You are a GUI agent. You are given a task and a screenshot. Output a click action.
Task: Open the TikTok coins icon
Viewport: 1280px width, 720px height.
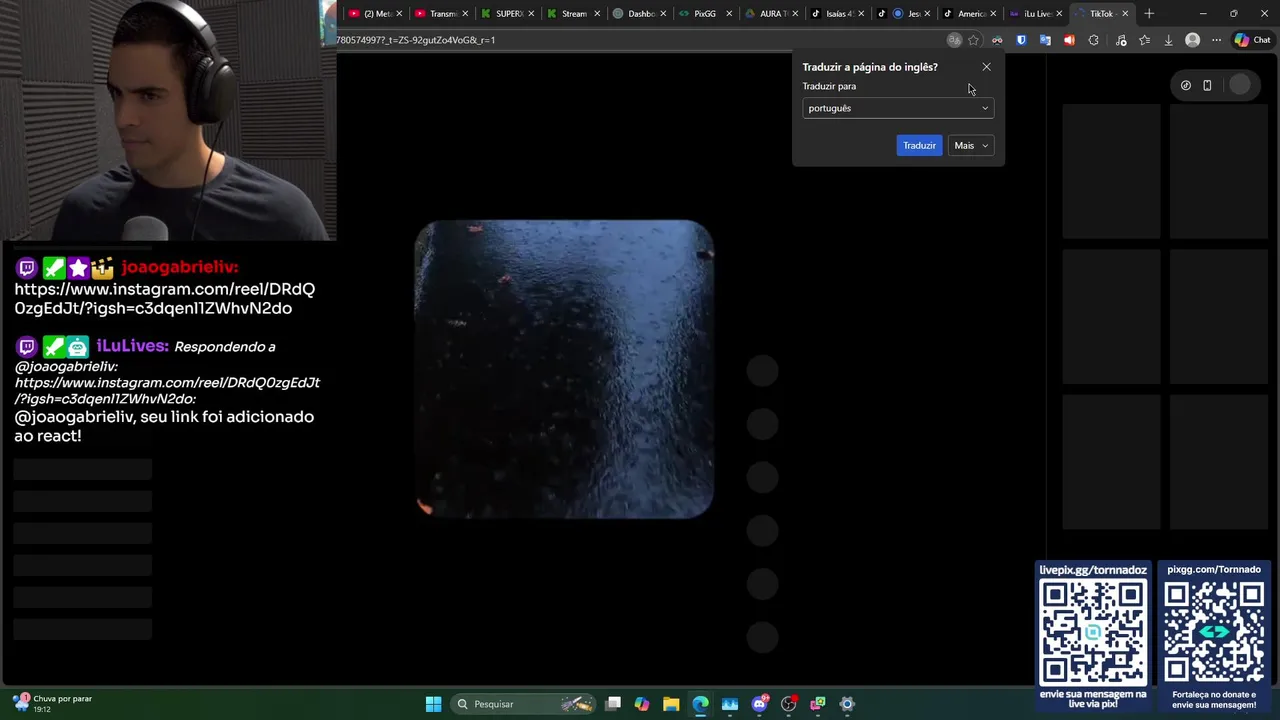click(1186, 85)
